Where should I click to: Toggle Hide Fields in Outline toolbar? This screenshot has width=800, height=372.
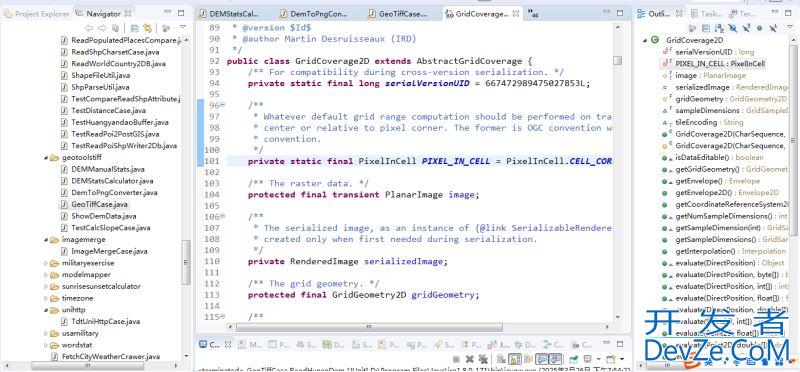pos(733,28)
